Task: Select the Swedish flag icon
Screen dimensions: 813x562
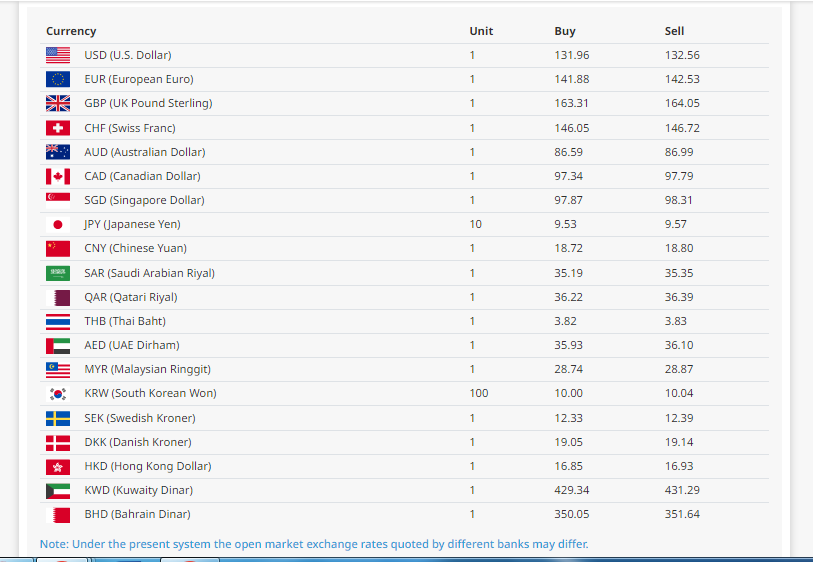Action: pyautogui.click(x=58, y=418)
